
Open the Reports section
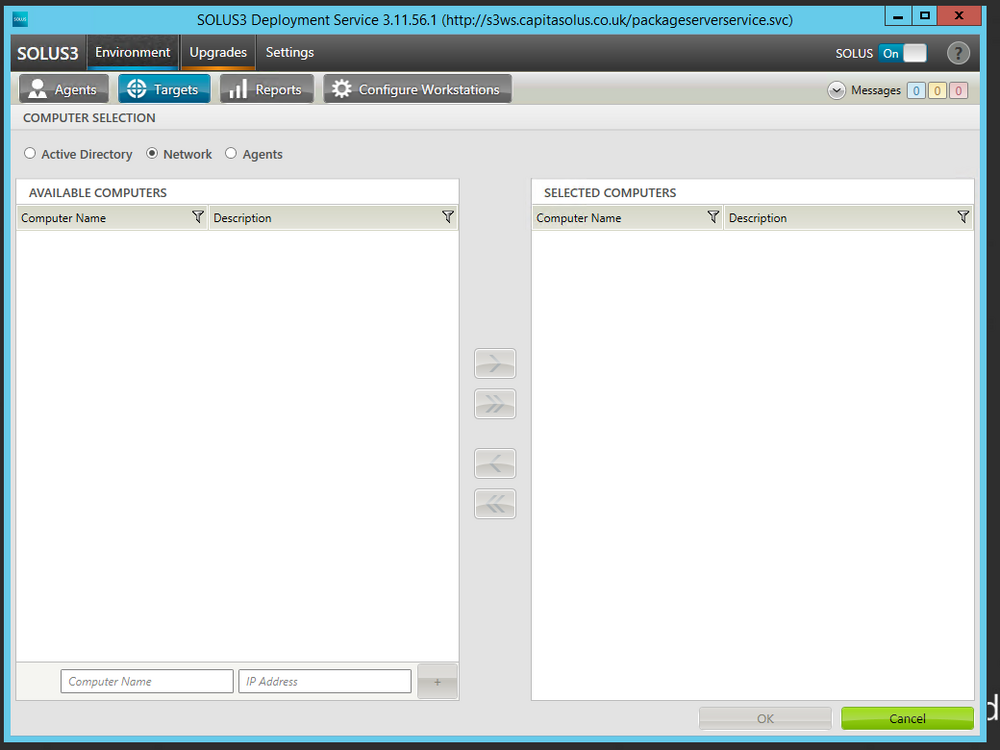click(267, 89)
